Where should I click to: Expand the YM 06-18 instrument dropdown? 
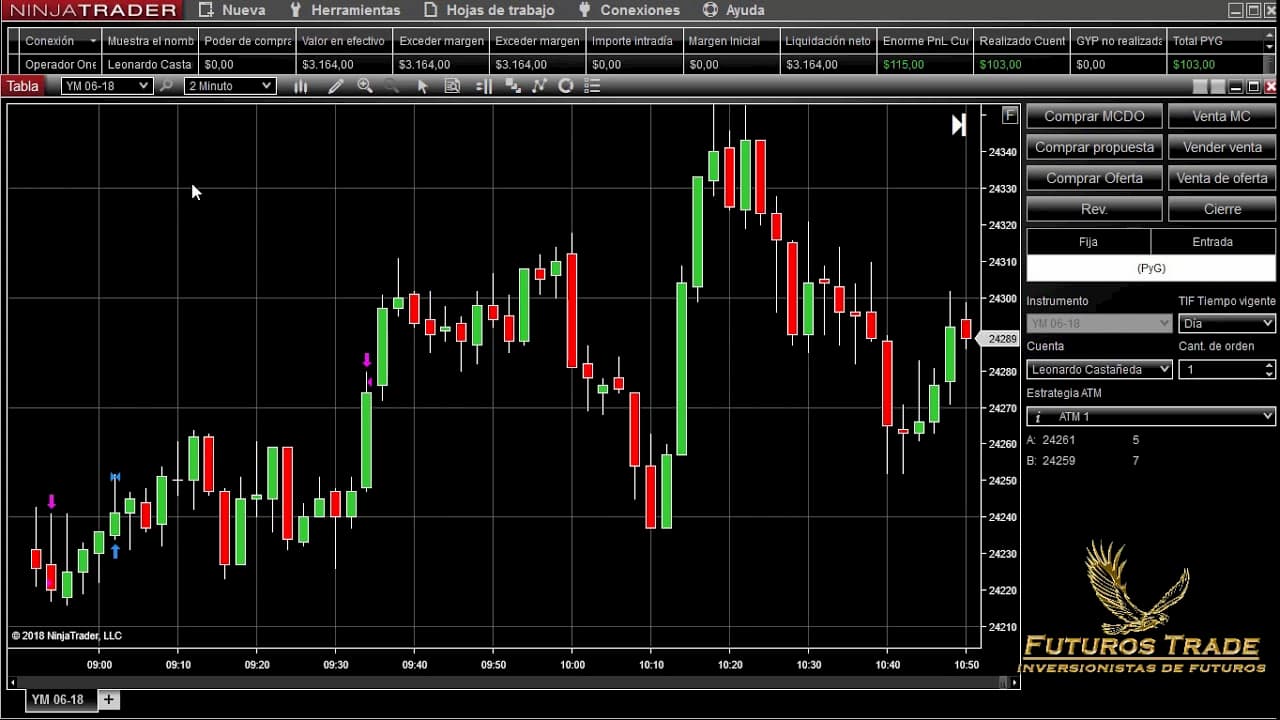click(106, 86)
